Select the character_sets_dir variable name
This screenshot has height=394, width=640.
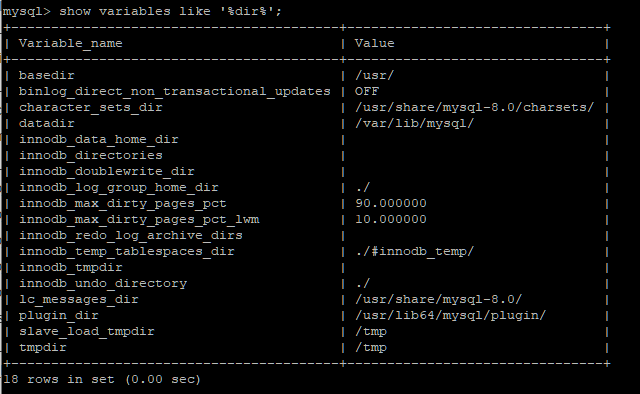(x=91, y=107)
